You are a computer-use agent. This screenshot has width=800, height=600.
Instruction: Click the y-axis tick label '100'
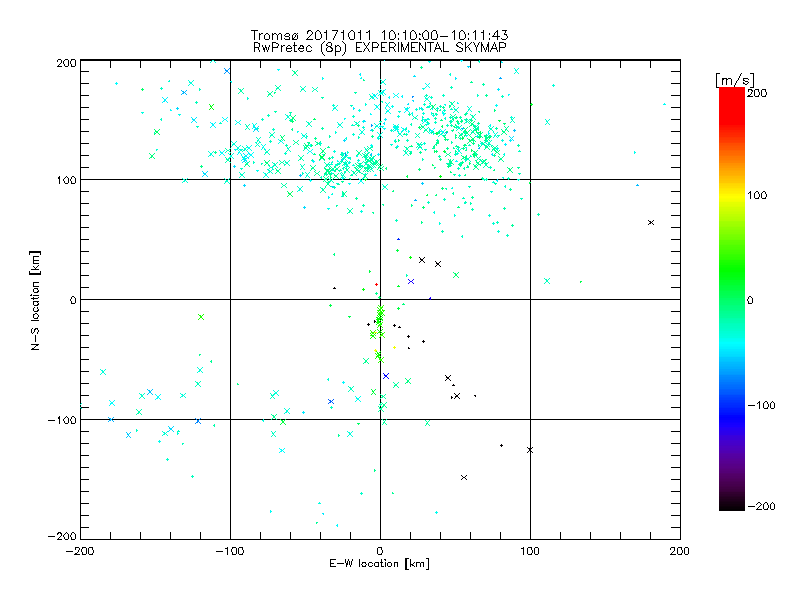pyautogui.click(x=66, y=180)
